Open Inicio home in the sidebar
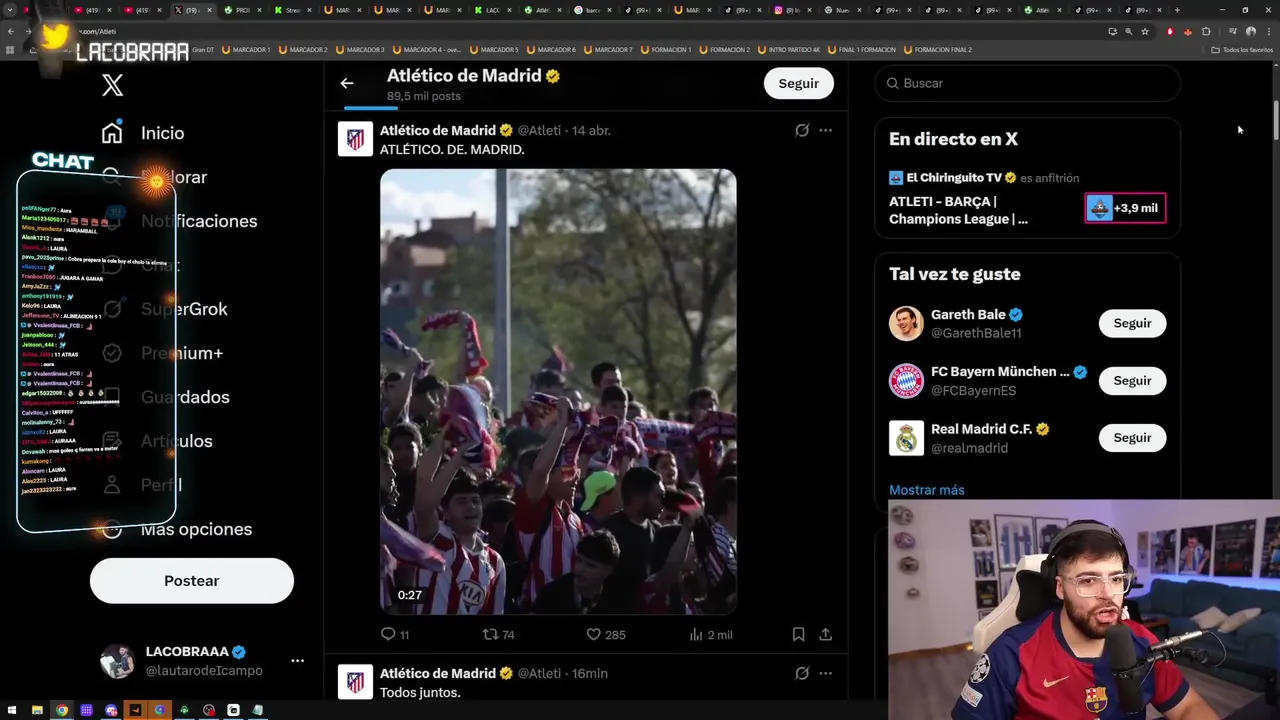1280x720 pixels. (142, 133)
